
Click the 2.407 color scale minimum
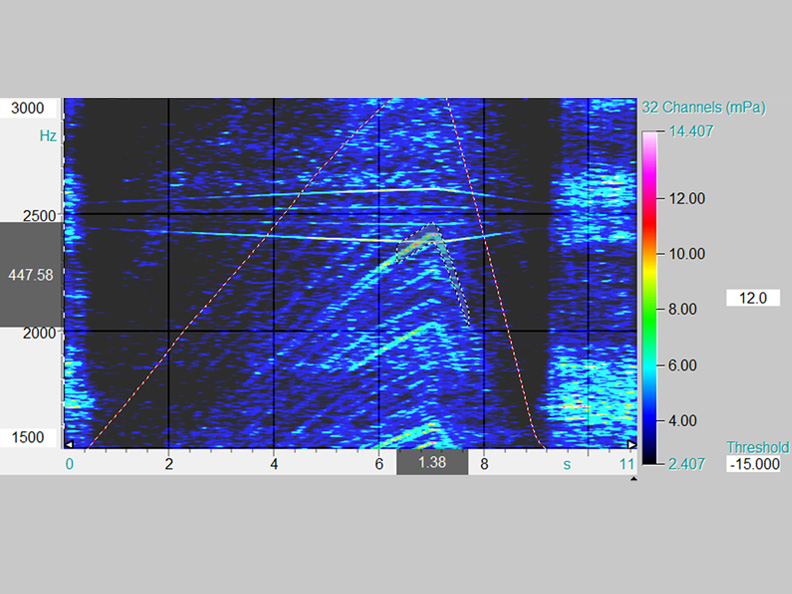point(687,463)
